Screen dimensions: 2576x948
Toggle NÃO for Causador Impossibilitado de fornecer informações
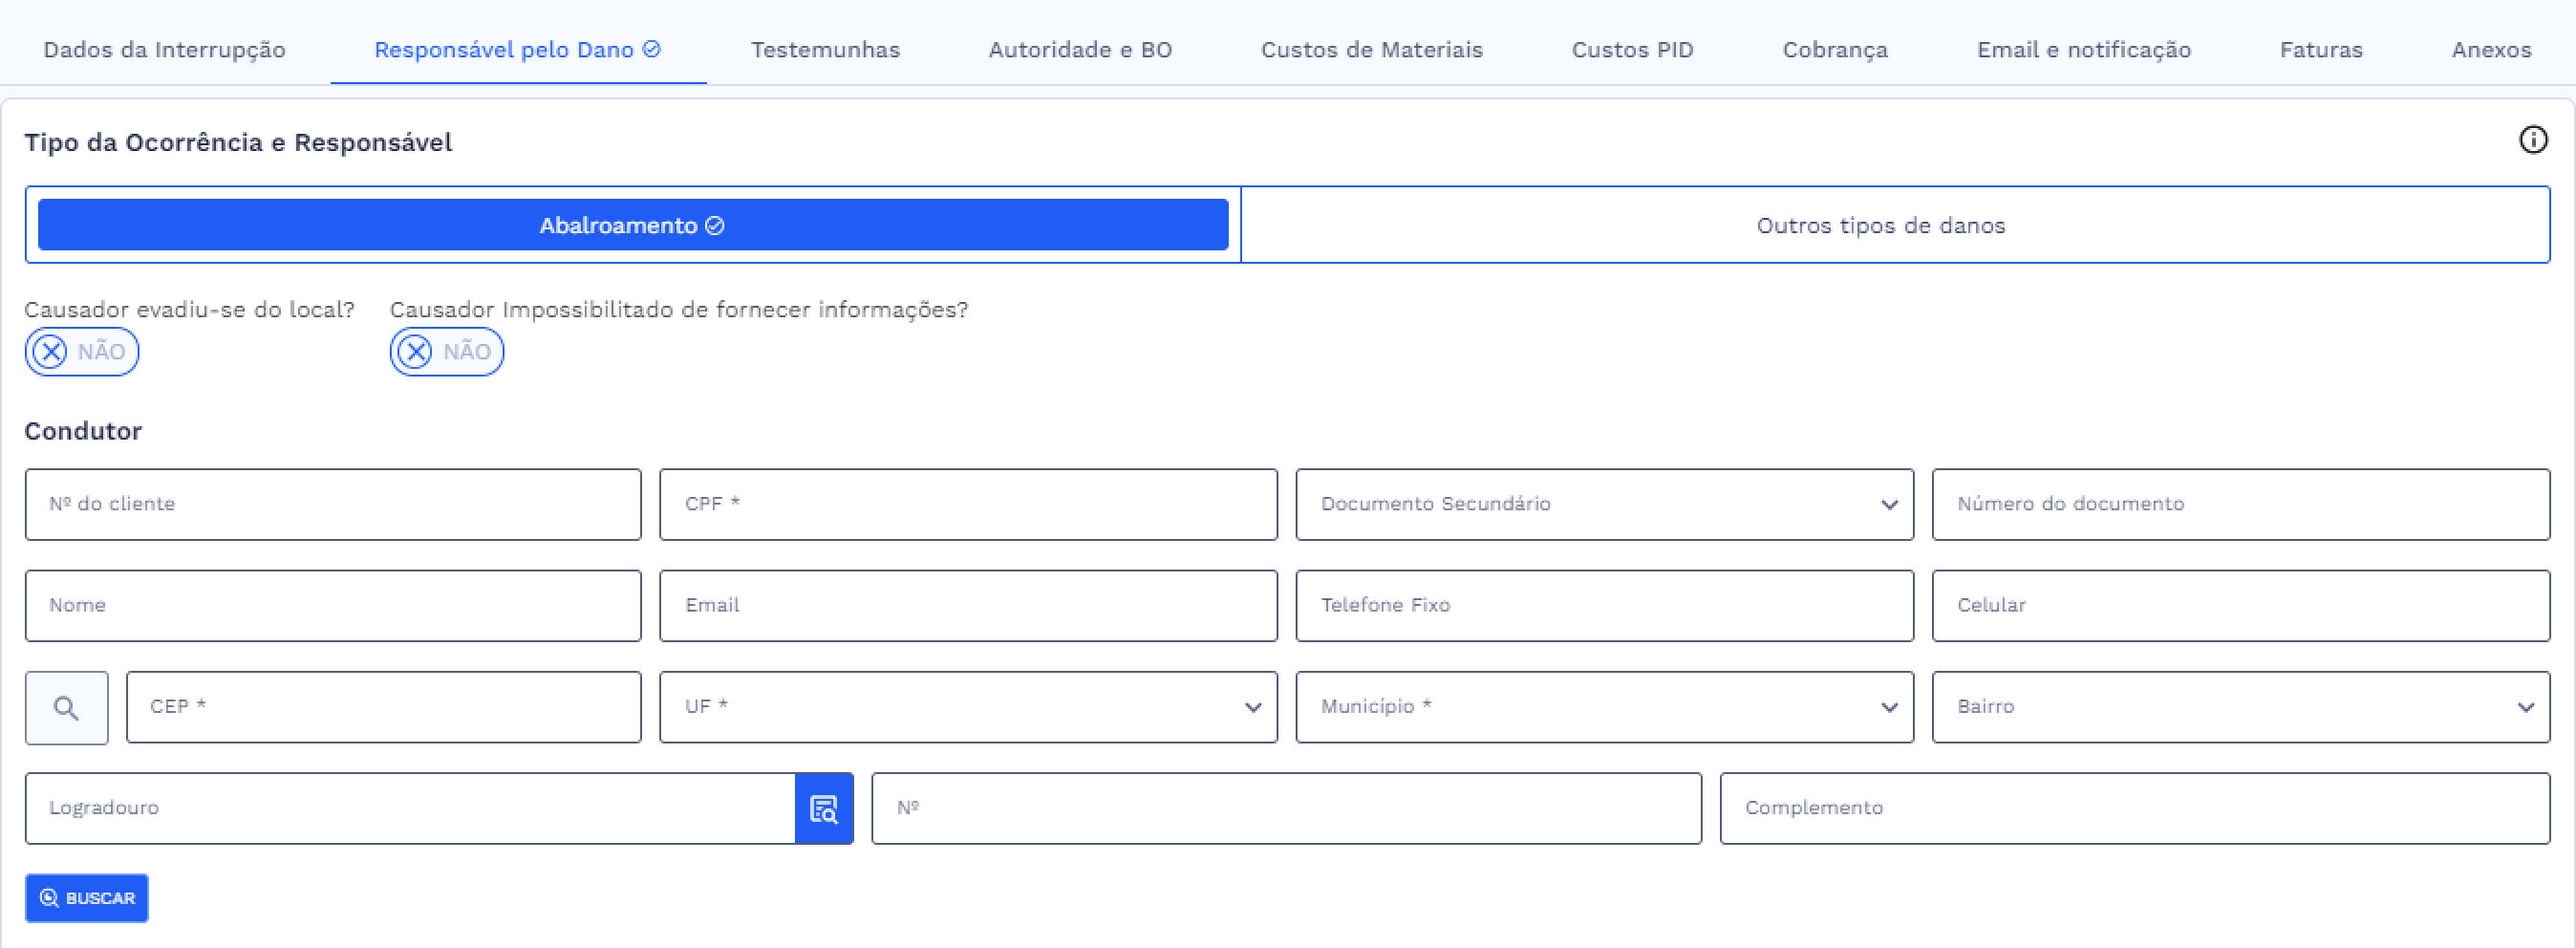pyautogui.click(x=446, y=352)
